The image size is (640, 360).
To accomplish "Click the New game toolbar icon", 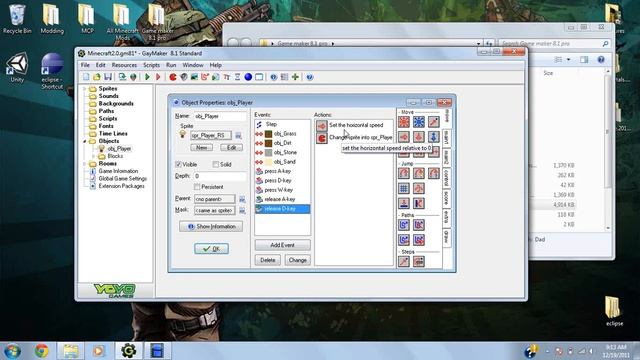I will tap(86, 77).
